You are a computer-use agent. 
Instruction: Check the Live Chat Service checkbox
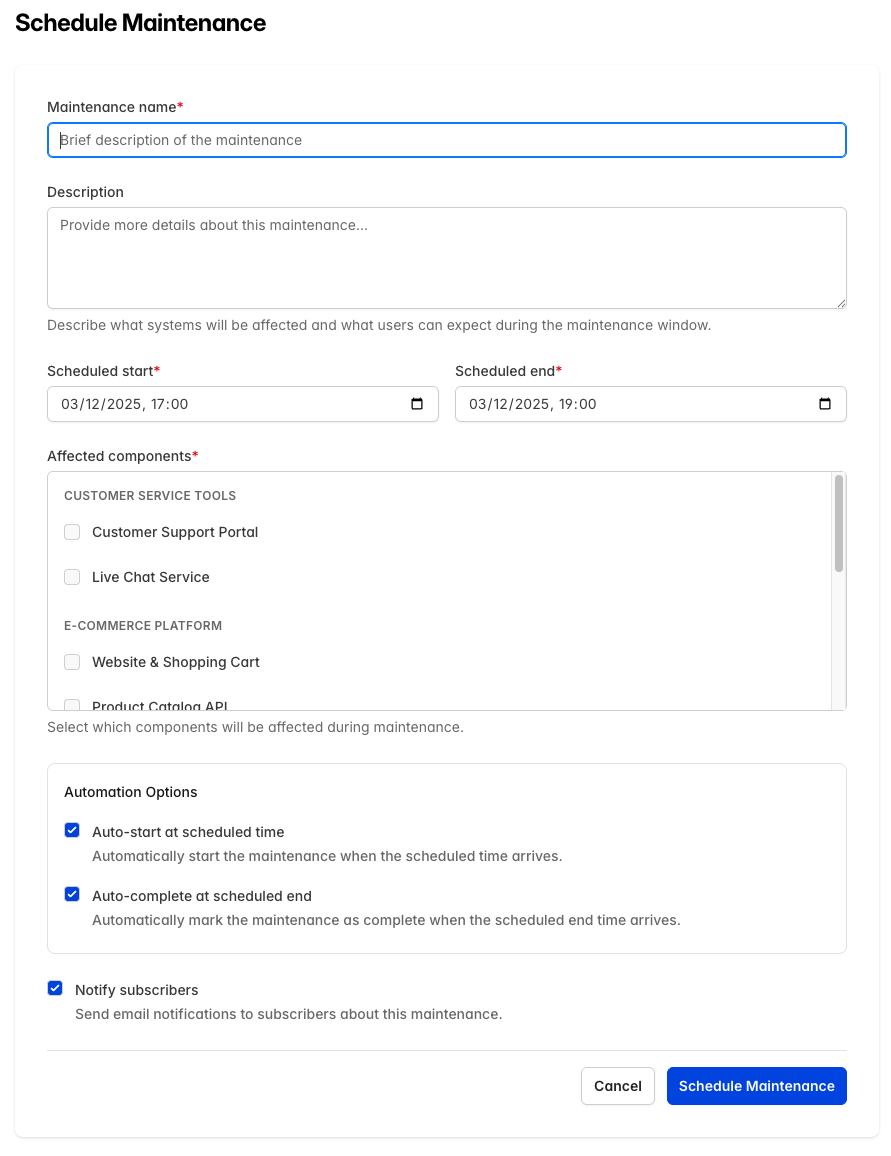[x=72, y=577]
